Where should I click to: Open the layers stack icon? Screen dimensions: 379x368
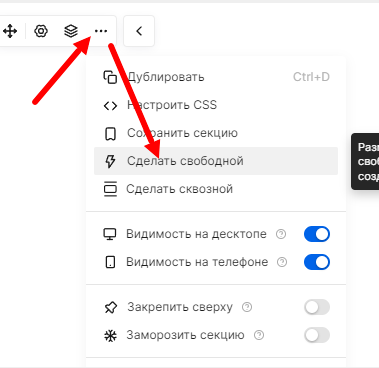click(71, 31)
